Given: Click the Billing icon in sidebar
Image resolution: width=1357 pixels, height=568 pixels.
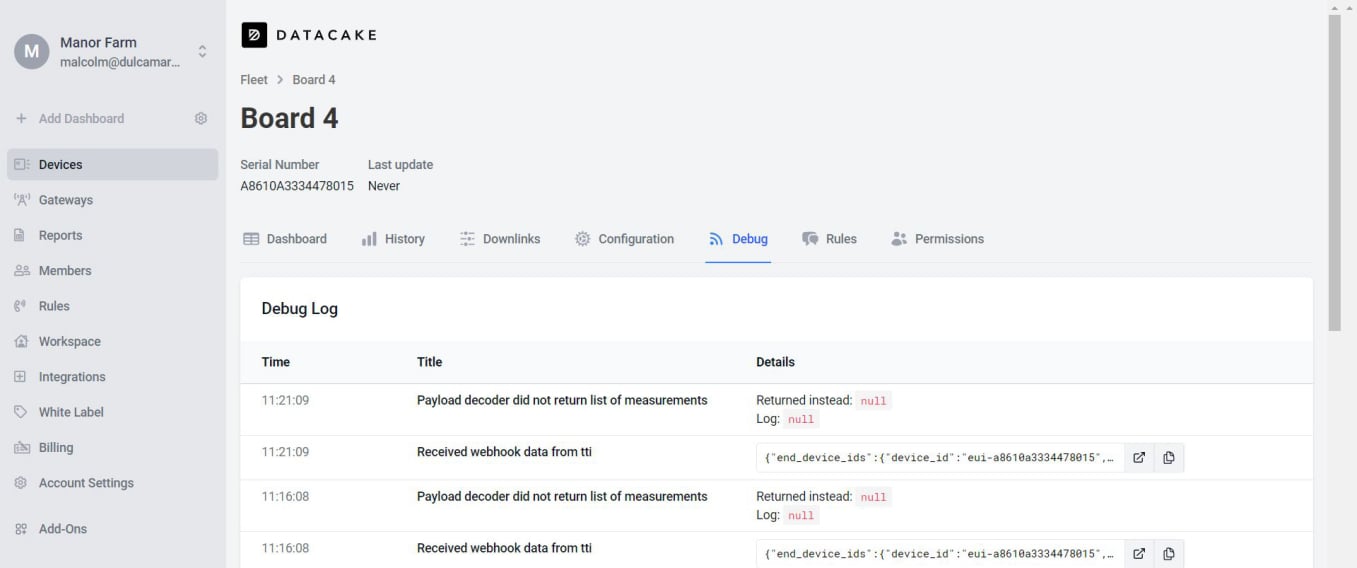Looking at the screenshot, I should (21, 448).
